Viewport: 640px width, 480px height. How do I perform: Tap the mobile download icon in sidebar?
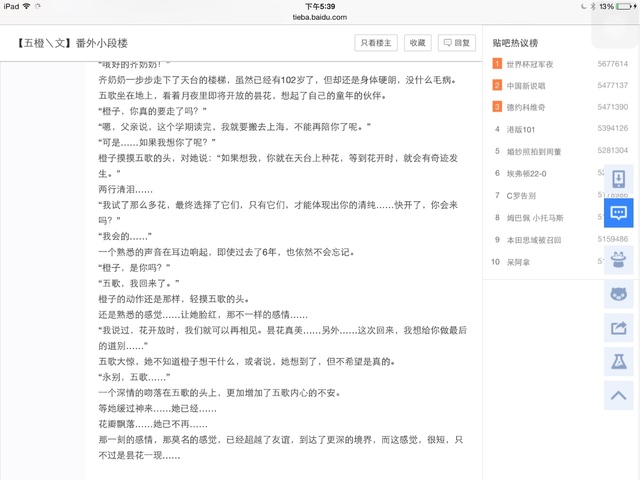618,179
